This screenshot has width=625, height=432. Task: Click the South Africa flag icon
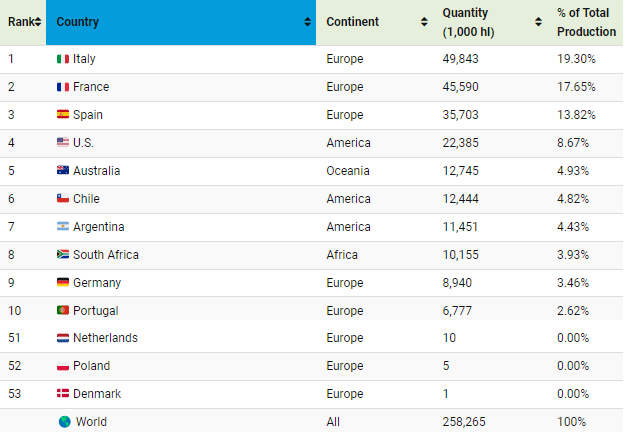[63, 255]
